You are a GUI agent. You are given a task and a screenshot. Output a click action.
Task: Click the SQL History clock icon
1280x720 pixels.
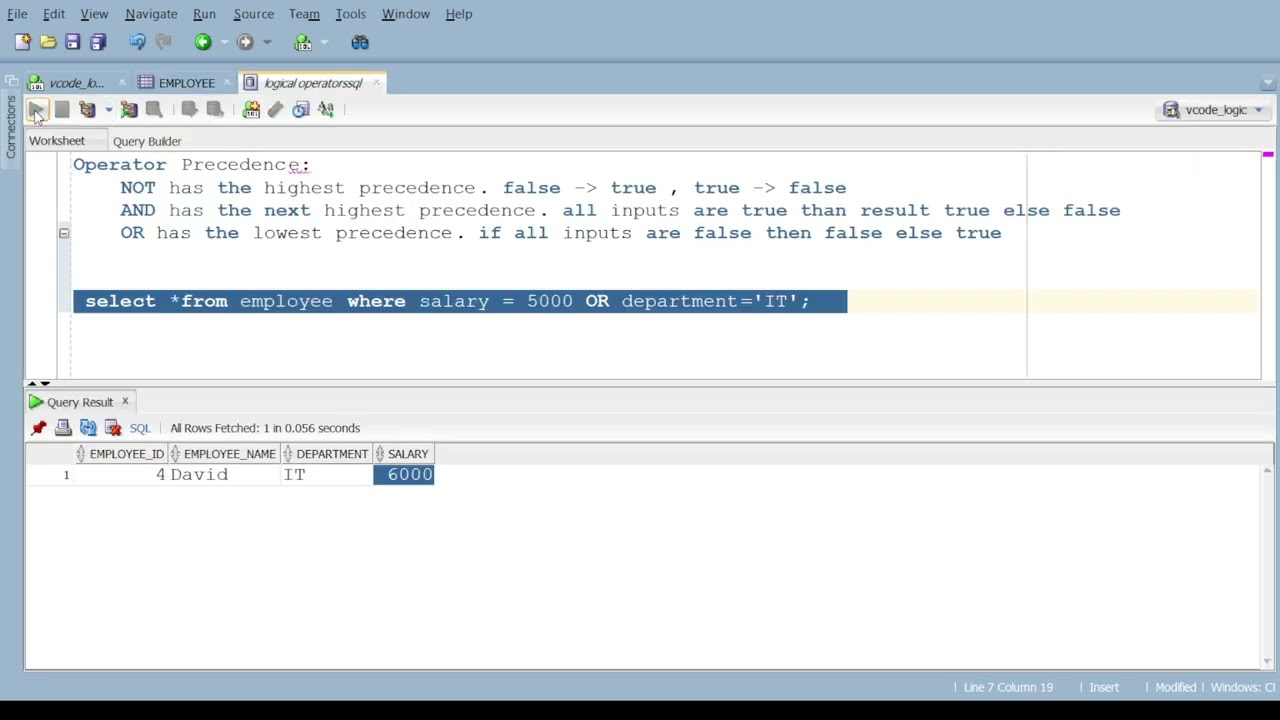click(301, 109)
